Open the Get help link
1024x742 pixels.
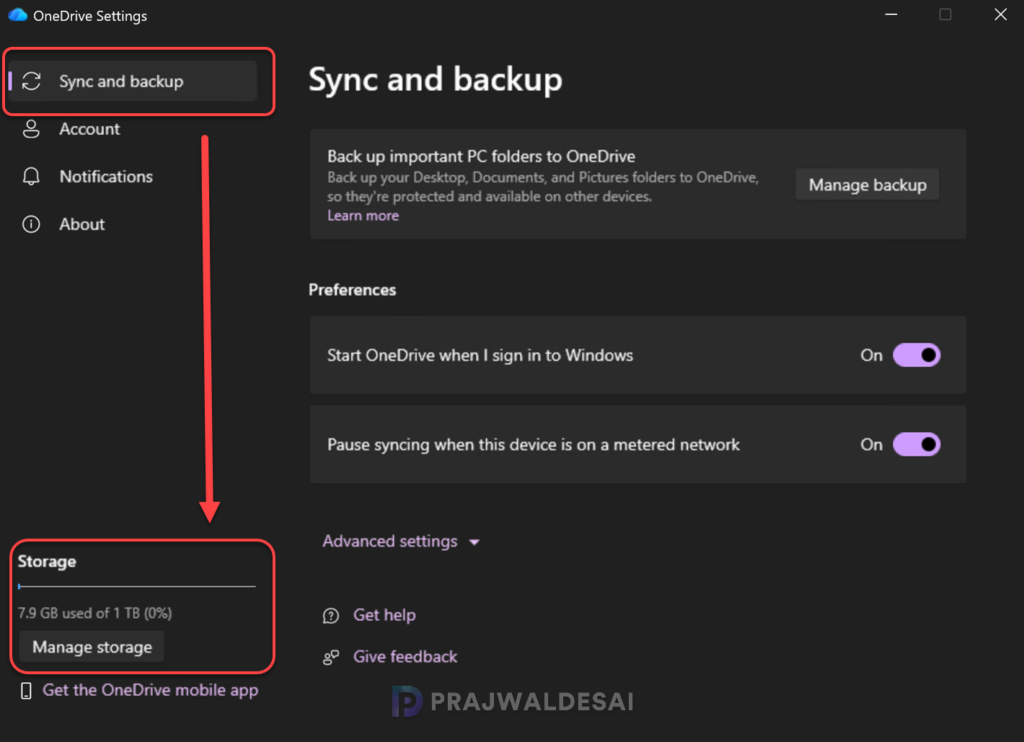(385, 615)
